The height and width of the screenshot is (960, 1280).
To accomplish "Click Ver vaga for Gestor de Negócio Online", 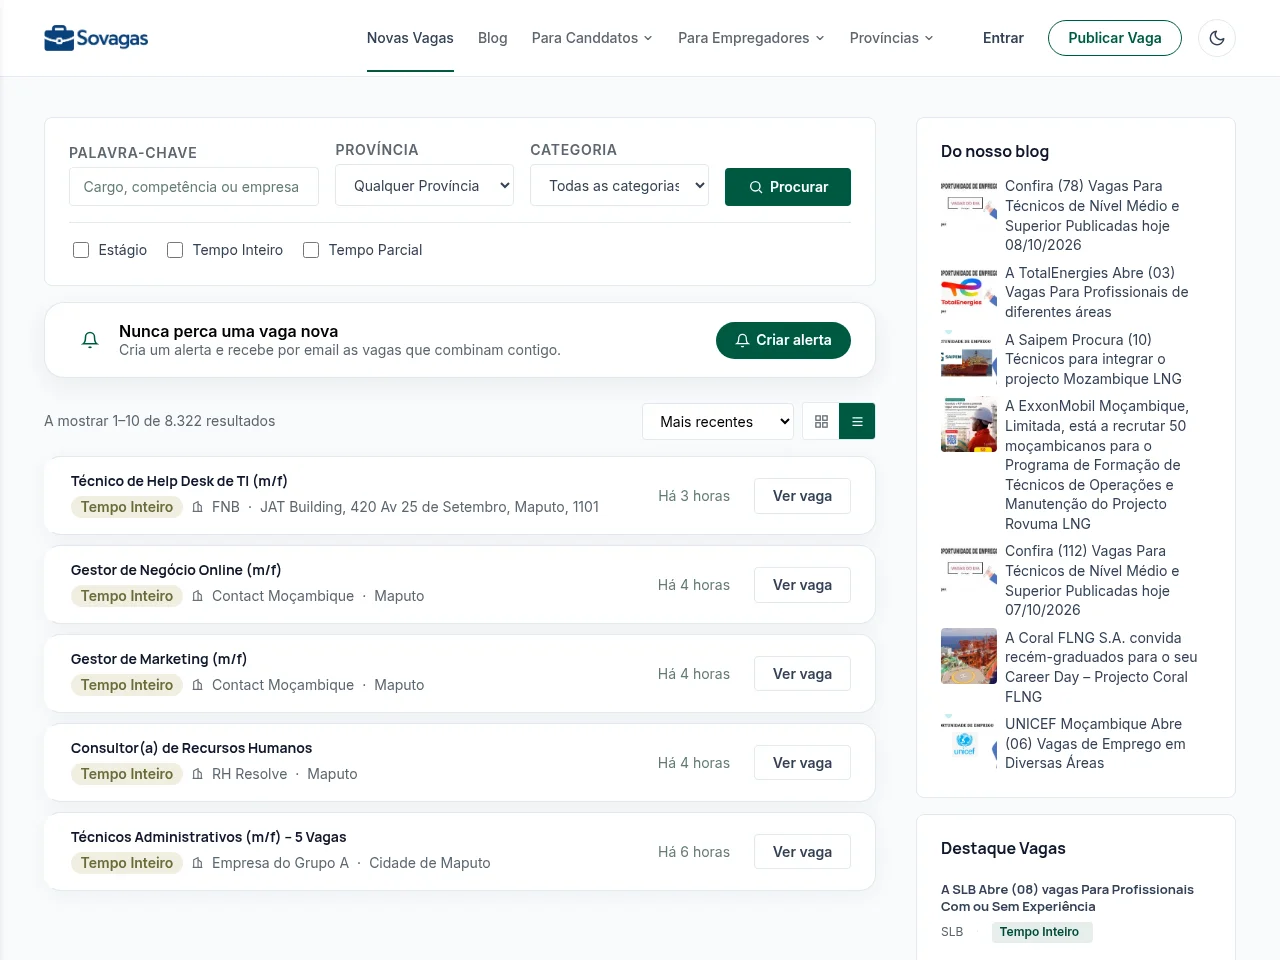I will (x=802, y=585).
